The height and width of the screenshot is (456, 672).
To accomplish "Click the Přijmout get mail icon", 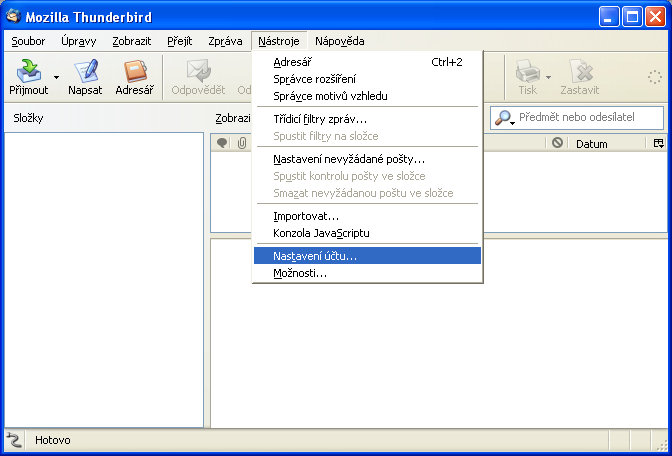I will [x=29, y=71].
